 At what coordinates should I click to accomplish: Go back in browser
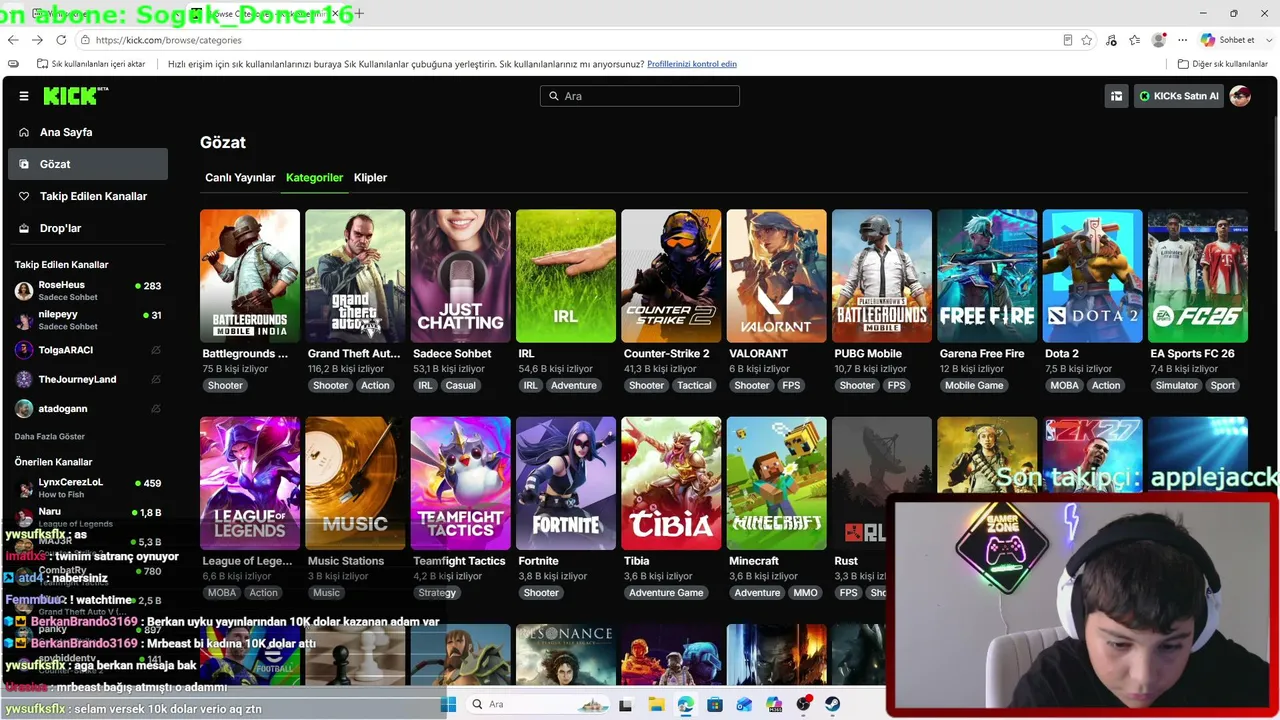click(x=13, y=40)
